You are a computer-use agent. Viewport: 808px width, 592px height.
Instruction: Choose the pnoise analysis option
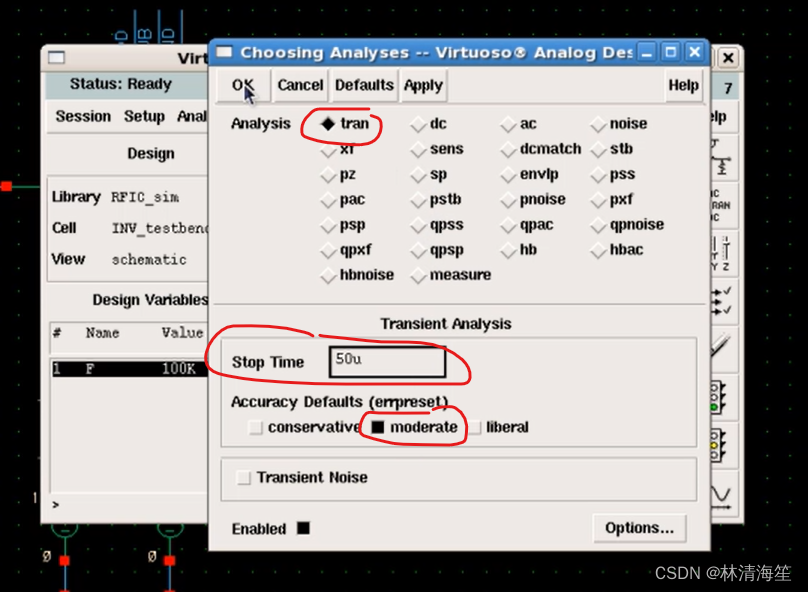click(x=508, y=199)
